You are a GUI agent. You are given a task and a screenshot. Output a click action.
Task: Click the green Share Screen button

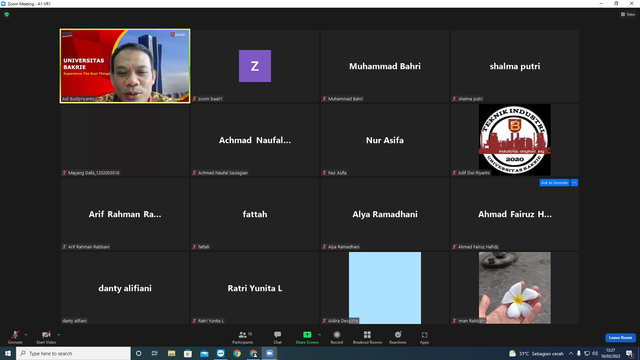[x=307, y=337]
